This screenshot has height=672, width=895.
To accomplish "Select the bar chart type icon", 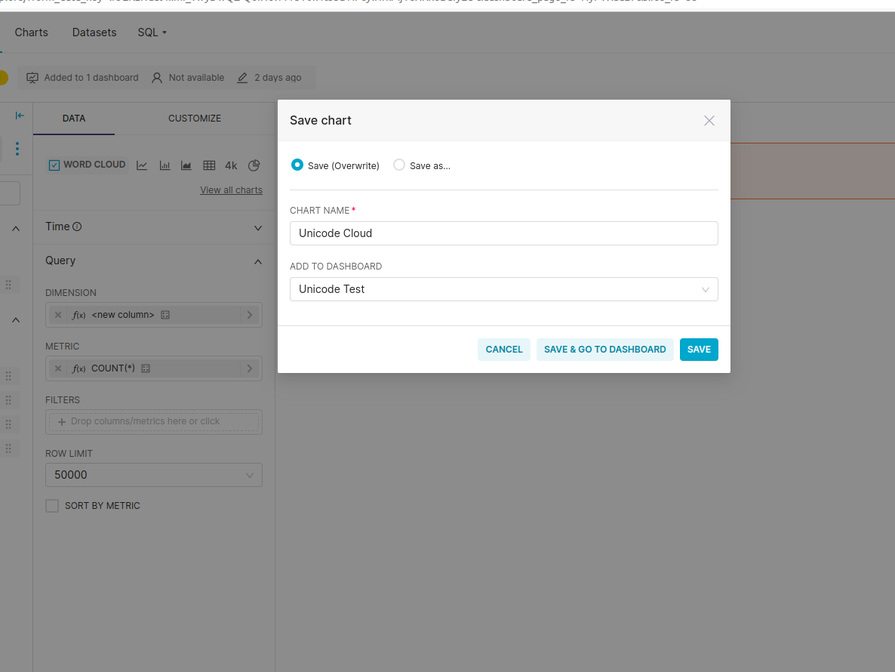I will (x=164, y=166).
